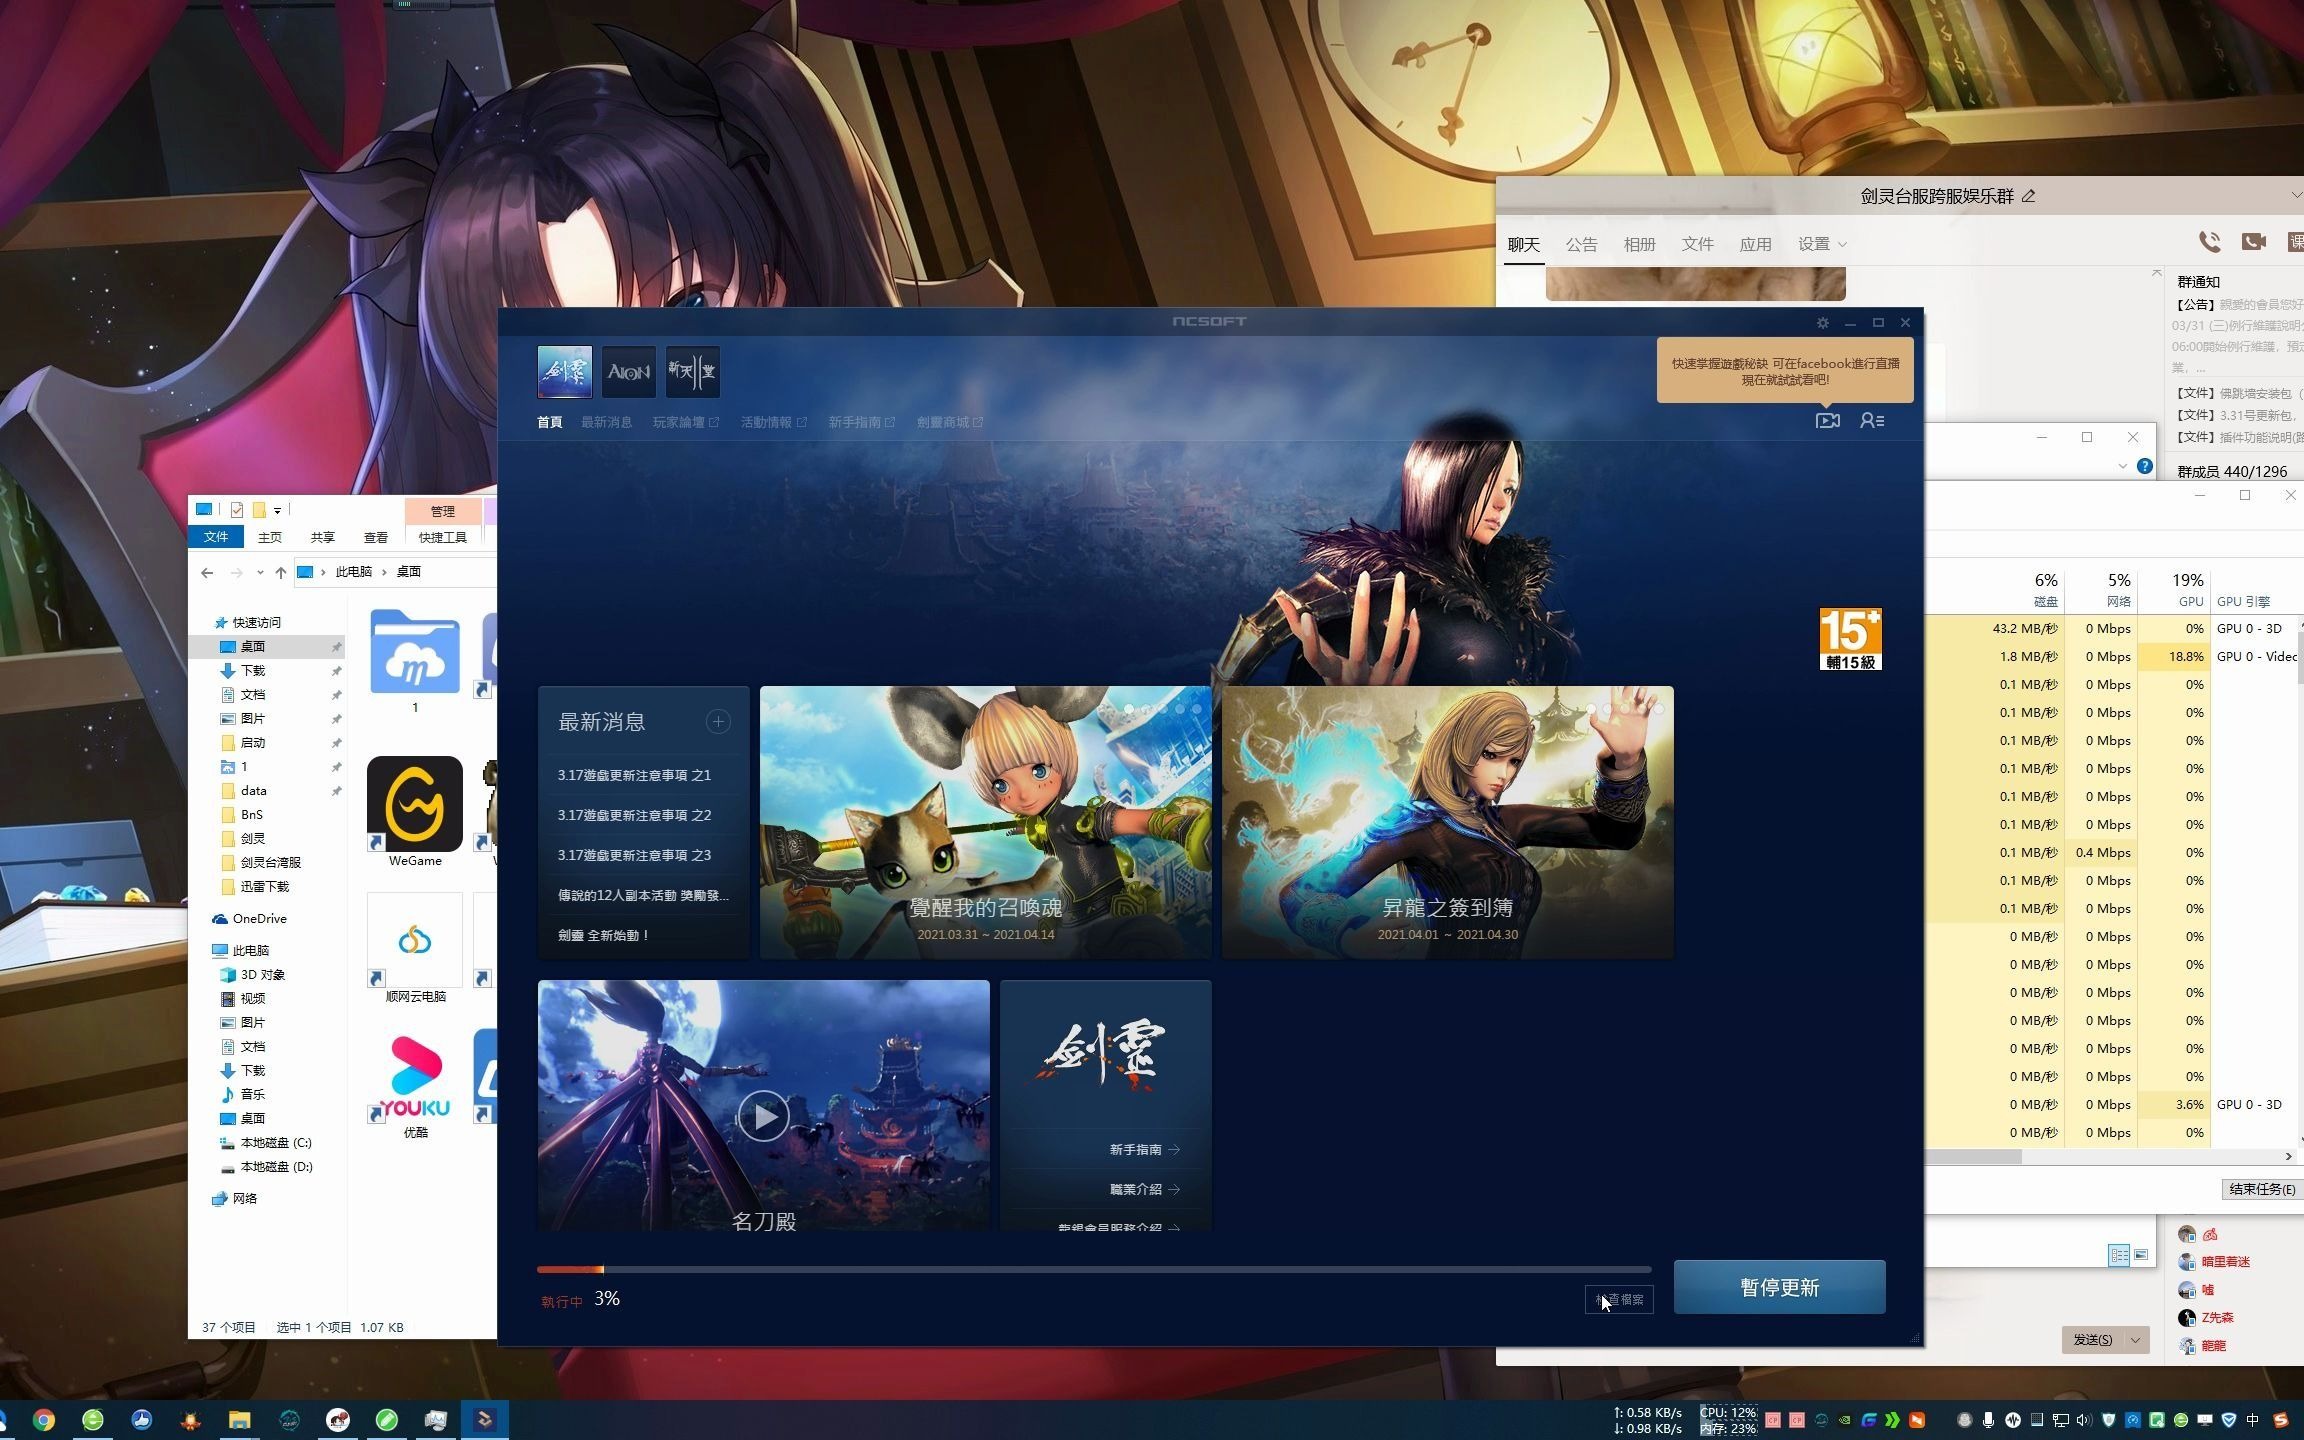Screen dimensions: 2304x1440
Task: Select OneDrive in Explorer sidebar
Action: [x=259, y=918]
